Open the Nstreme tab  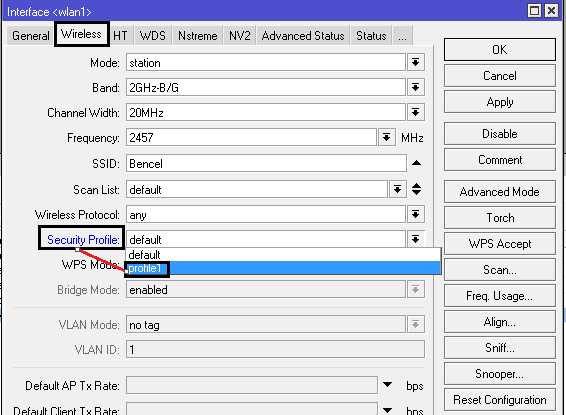click(197, 35)
